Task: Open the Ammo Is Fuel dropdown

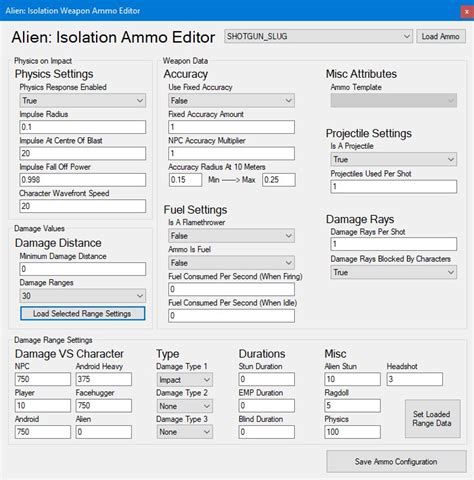Action: tap(231, 263)
